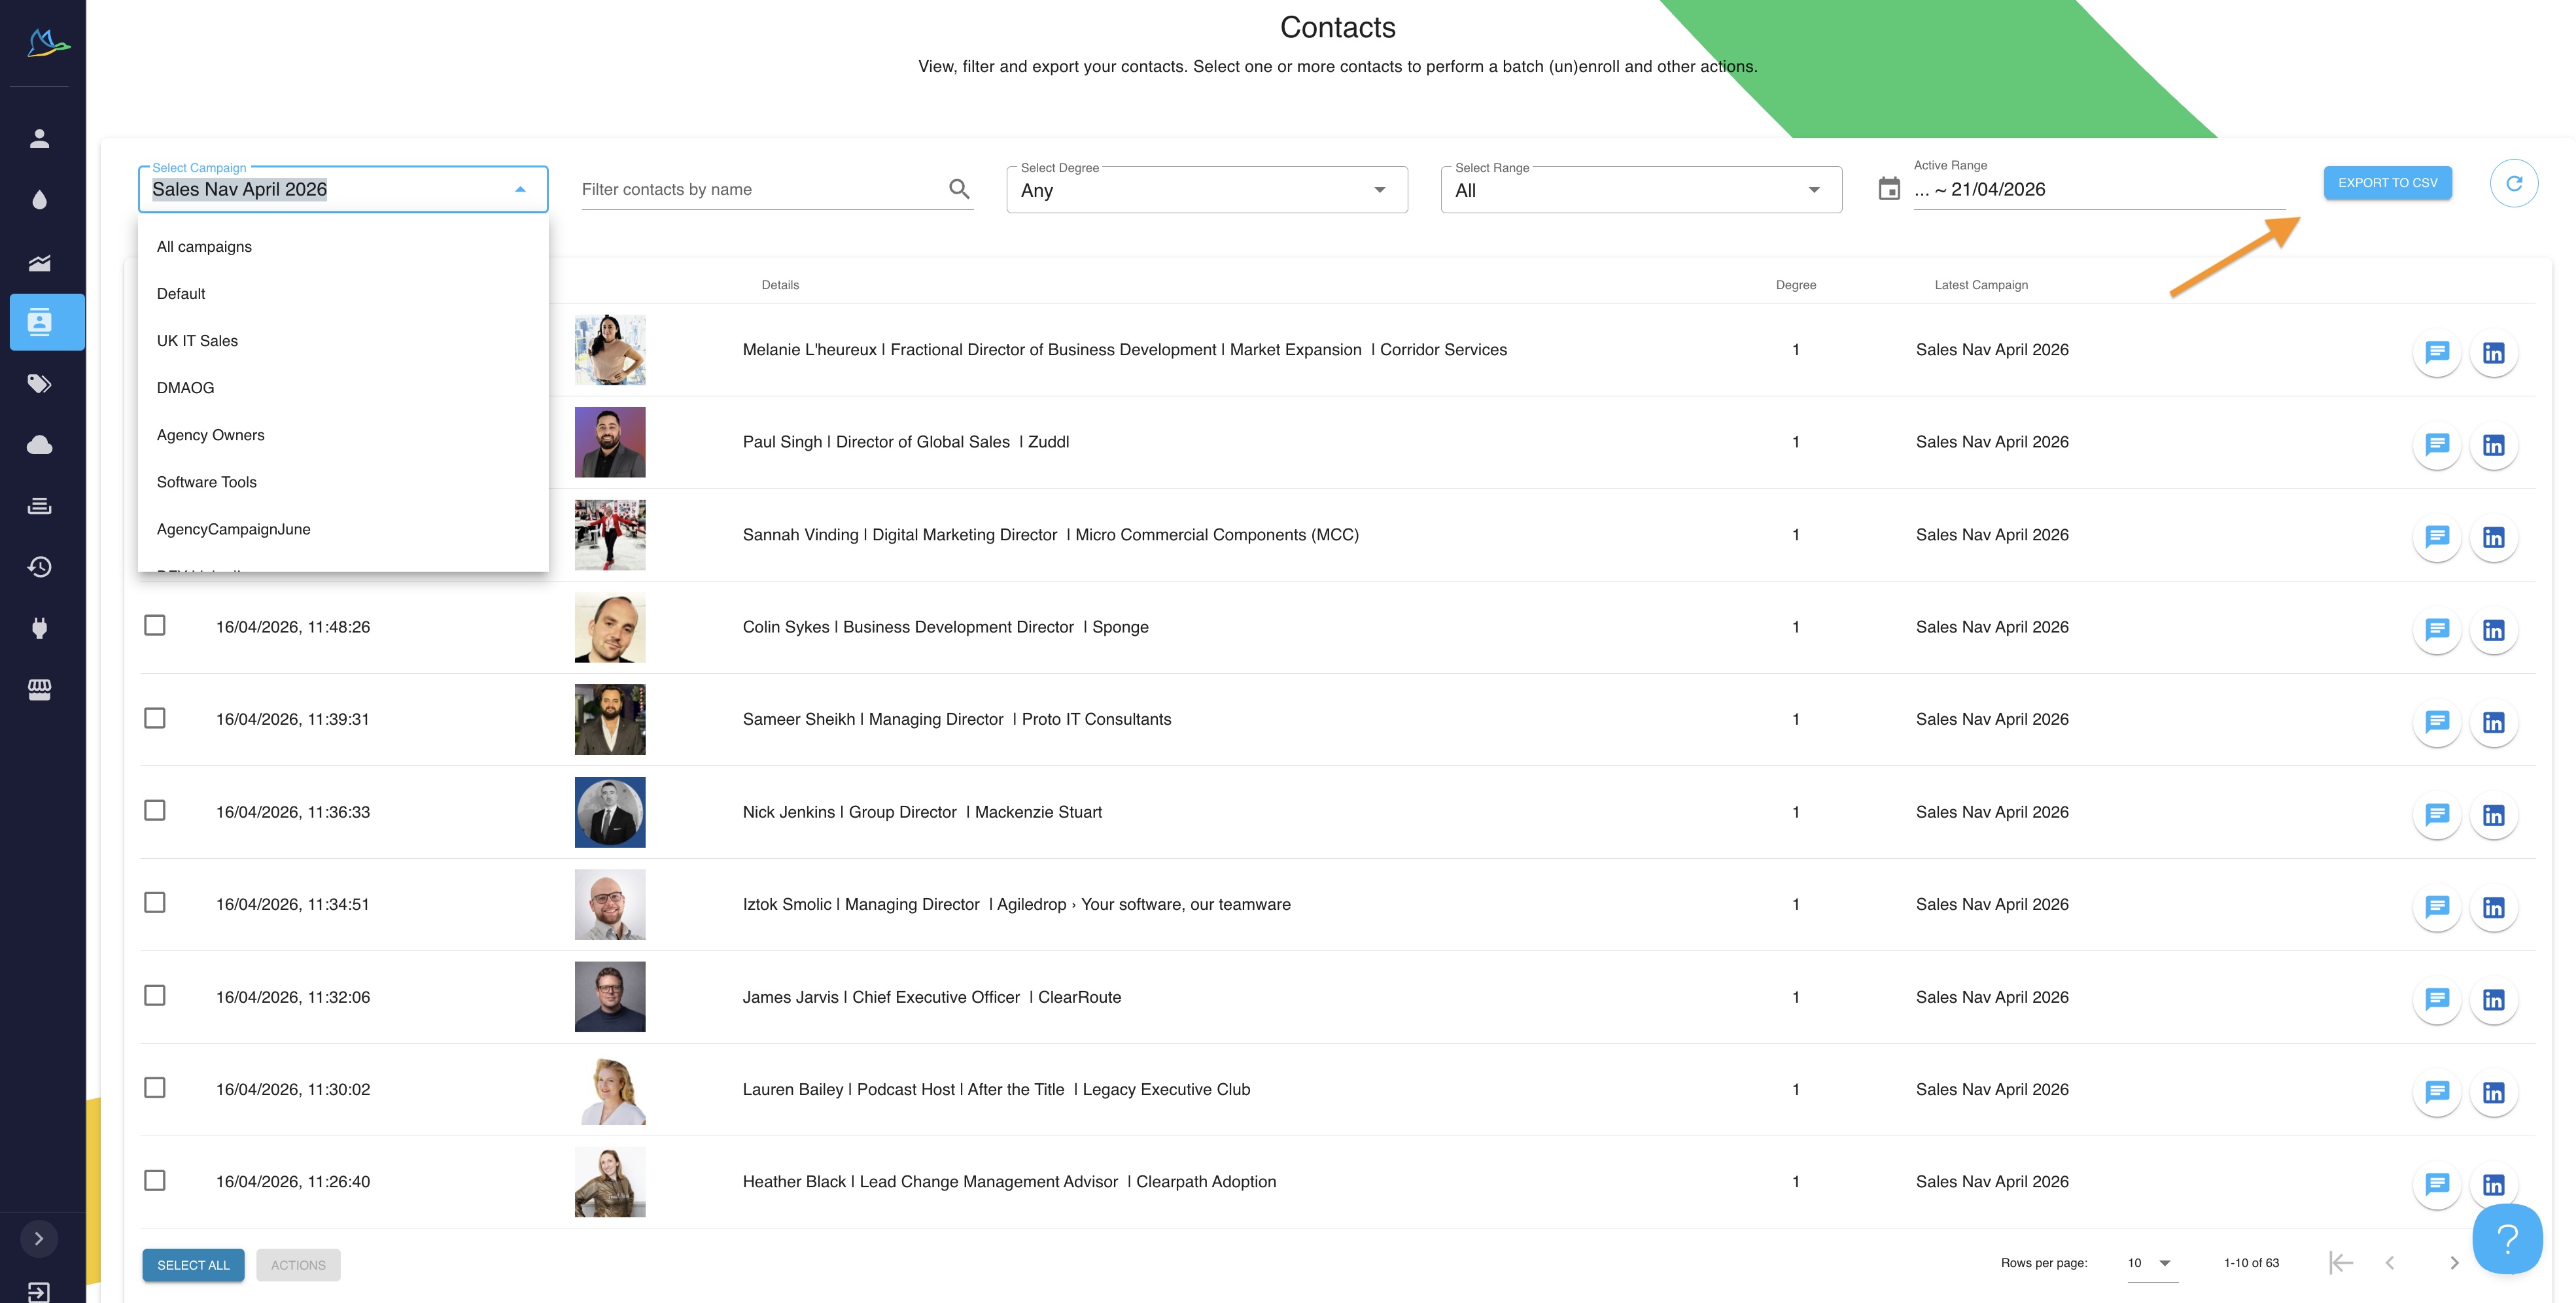2576x1303 pixels.
Task: Open the Select Degree dropdown
Action: 1206,190
